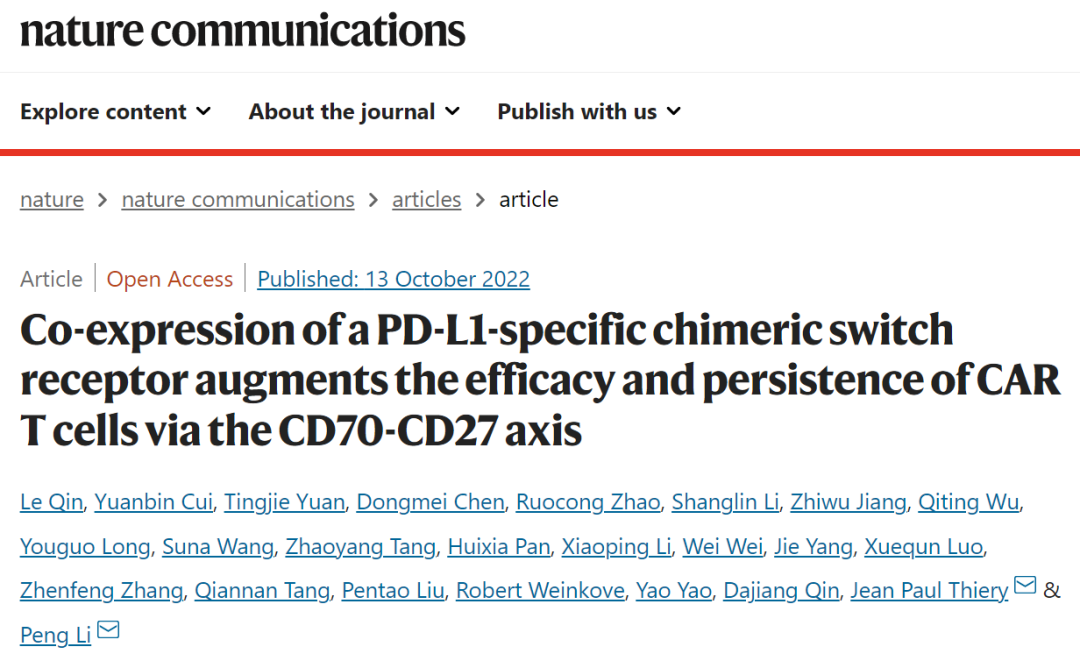Click author Dongmei Chen
The width and height of the screenshot is (1080, 661).
[430, 502]
